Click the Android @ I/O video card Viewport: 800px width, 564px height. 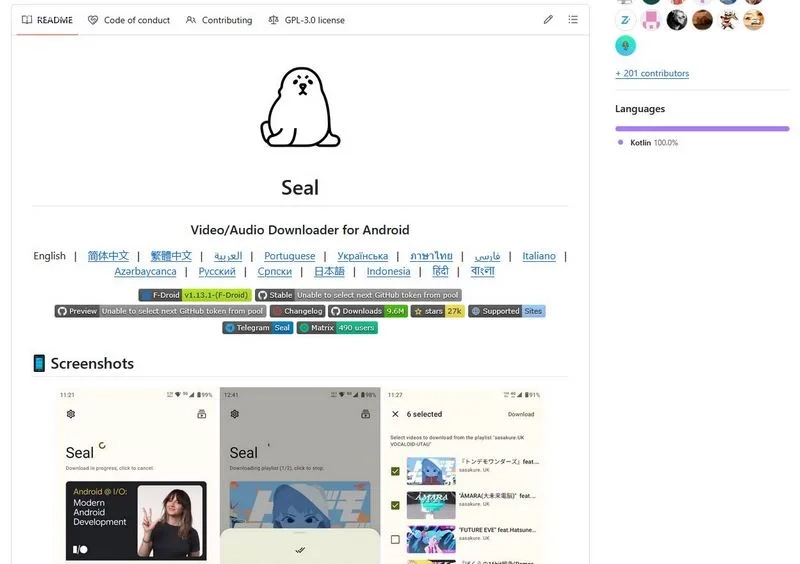click(136, 521)
